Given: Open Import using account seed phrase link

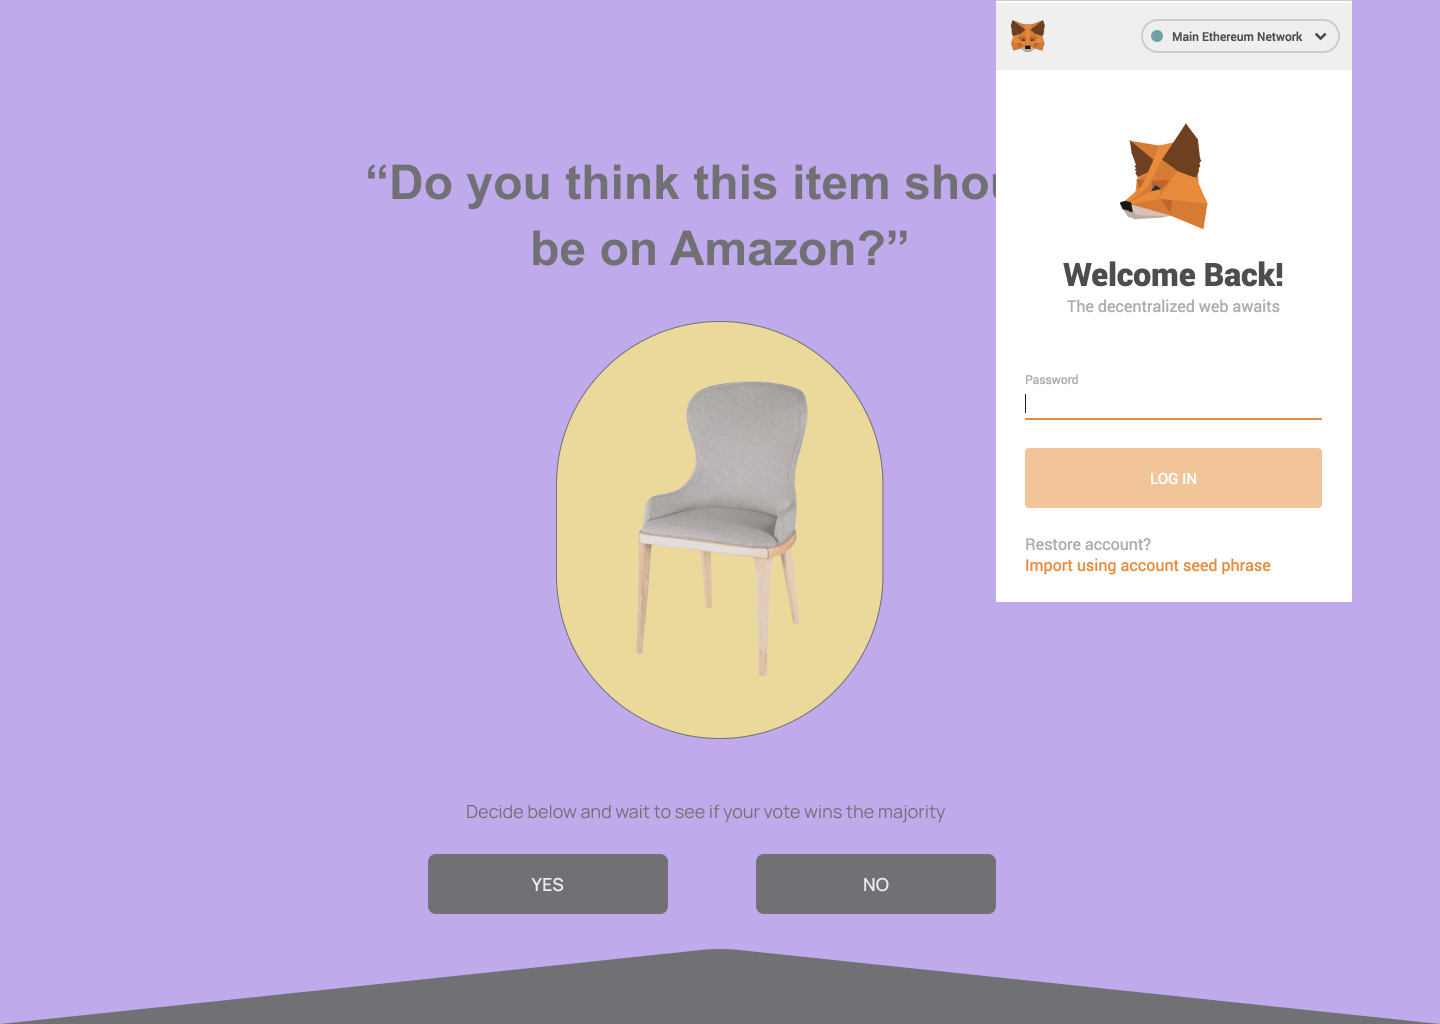Looking at the screenshot, I should click(x=1147, y=566).
